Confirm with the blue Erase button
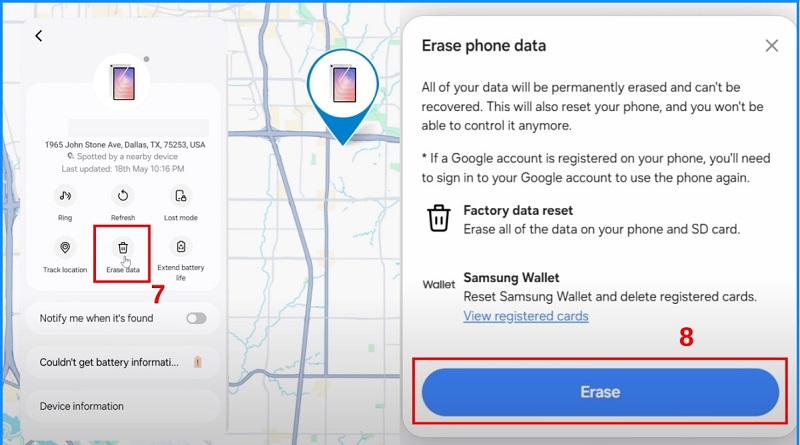The width and height of the screenshot is (800, 445). tap(600, 392)
